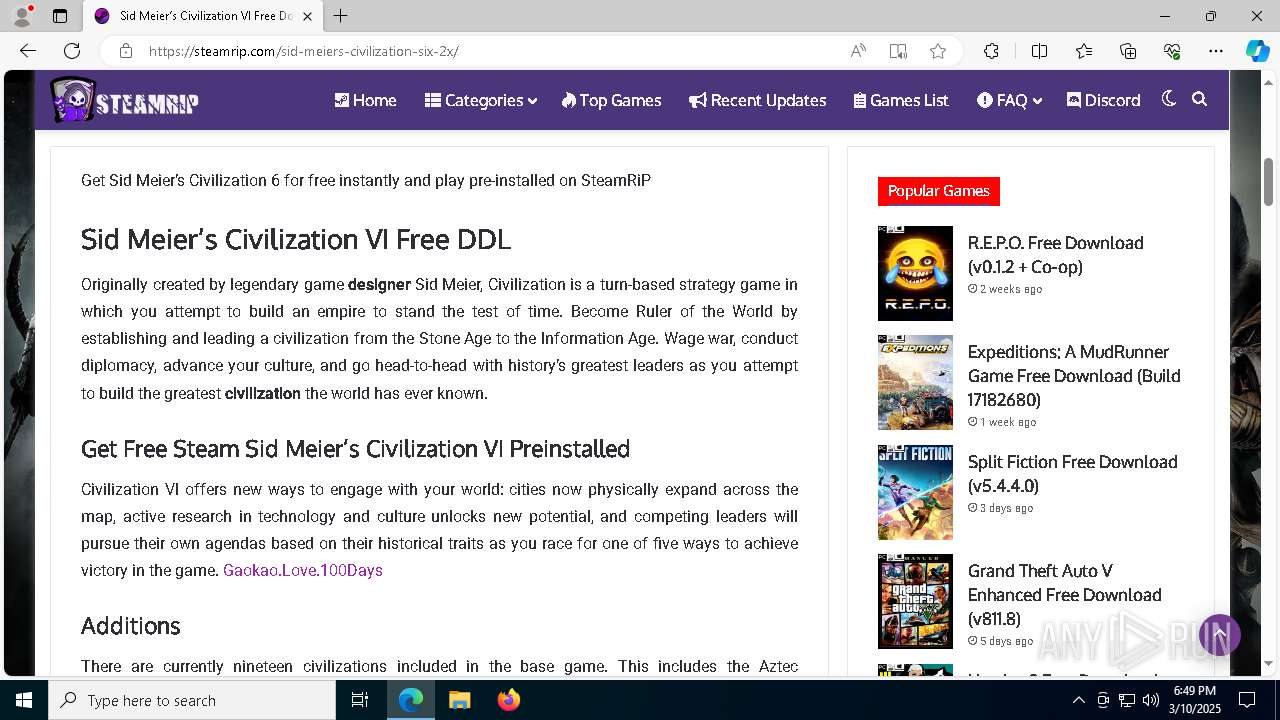This screenshot has height=720, width=1280.
Task: Launch Firefox from the taskbar
Action: [x=509, y=700]
